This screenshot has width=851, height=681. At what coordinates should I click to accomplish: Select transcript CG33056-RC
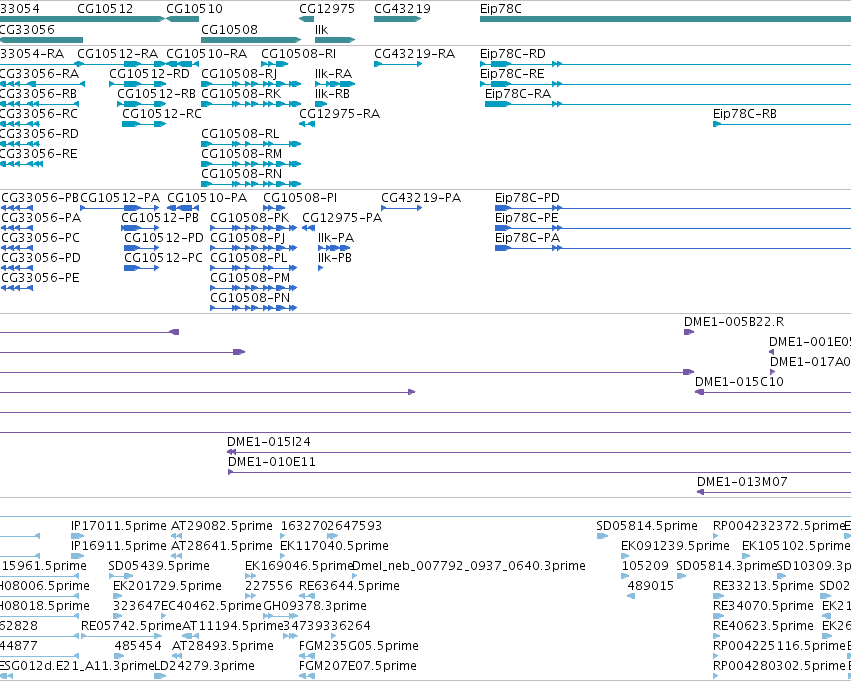39,114
